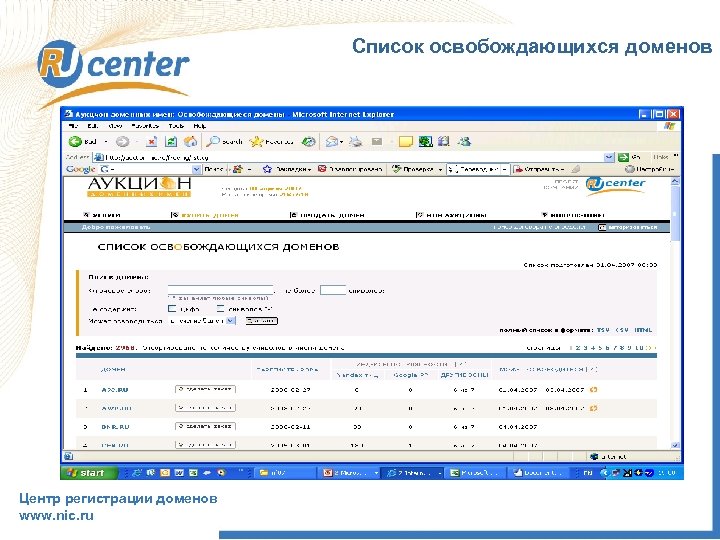This screenshot has height=540, width=720.
Task: Click the Google toolbar settings gear icon
Action: 630,169
